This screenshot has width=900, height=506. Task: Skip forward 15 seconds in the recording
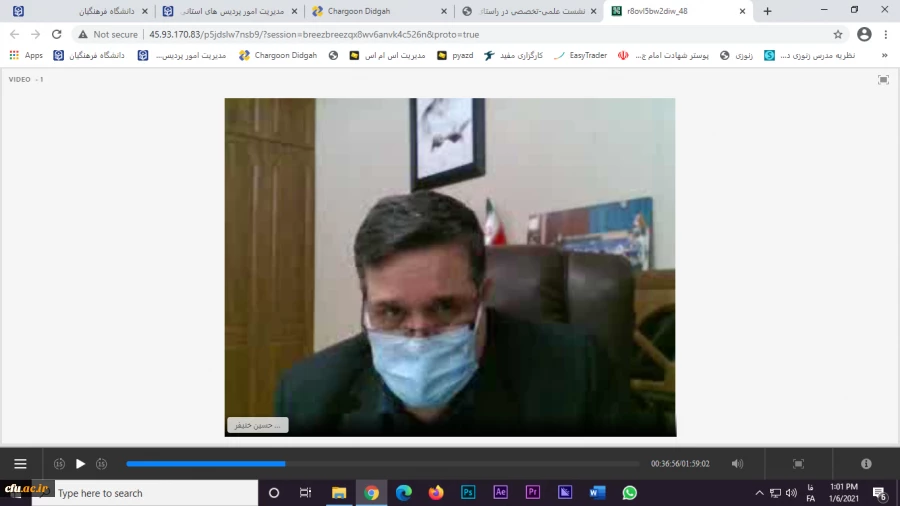click(x=101, y=464)
